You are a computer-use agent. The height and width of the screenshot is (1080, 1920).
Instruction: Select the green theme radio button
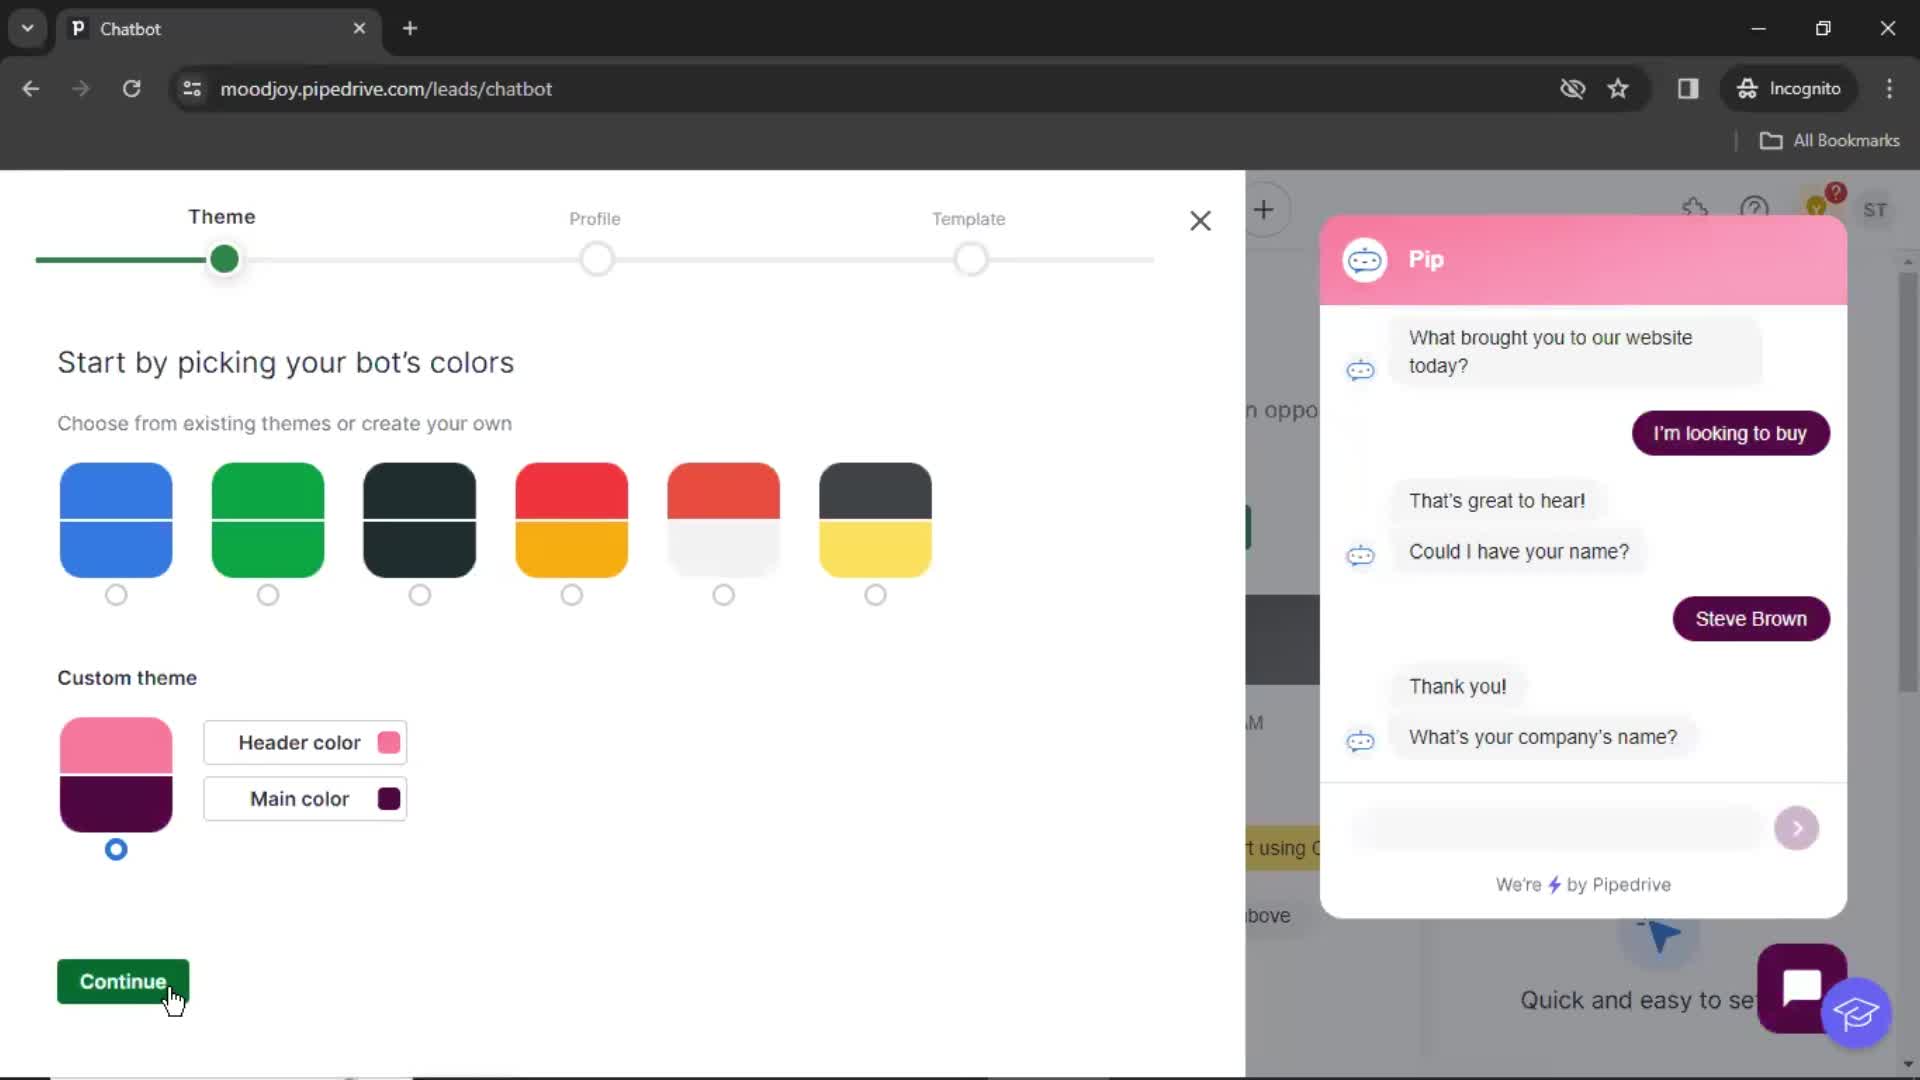click(x=268, y=595)
